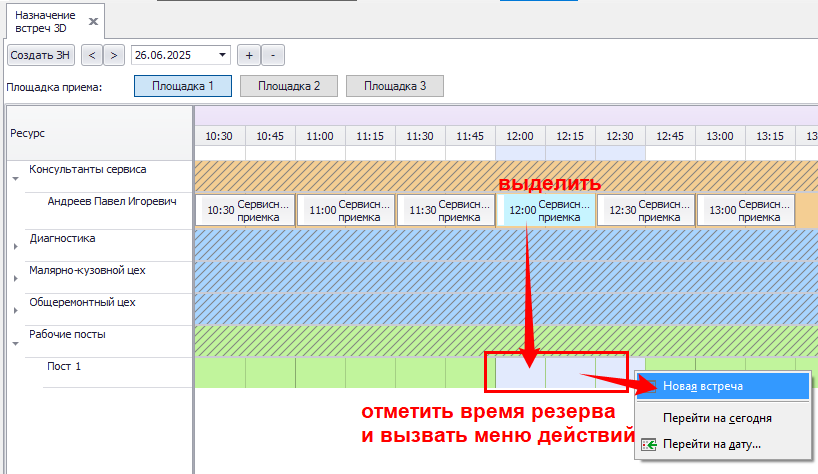Open the 12:00 Сервисная приемка appointment

(x=545, y=210)
